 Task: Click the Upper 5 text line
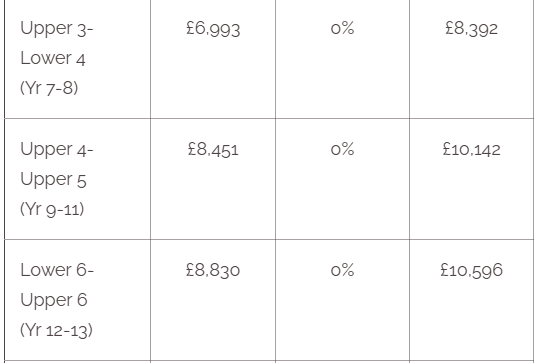[x=53, y=180]
